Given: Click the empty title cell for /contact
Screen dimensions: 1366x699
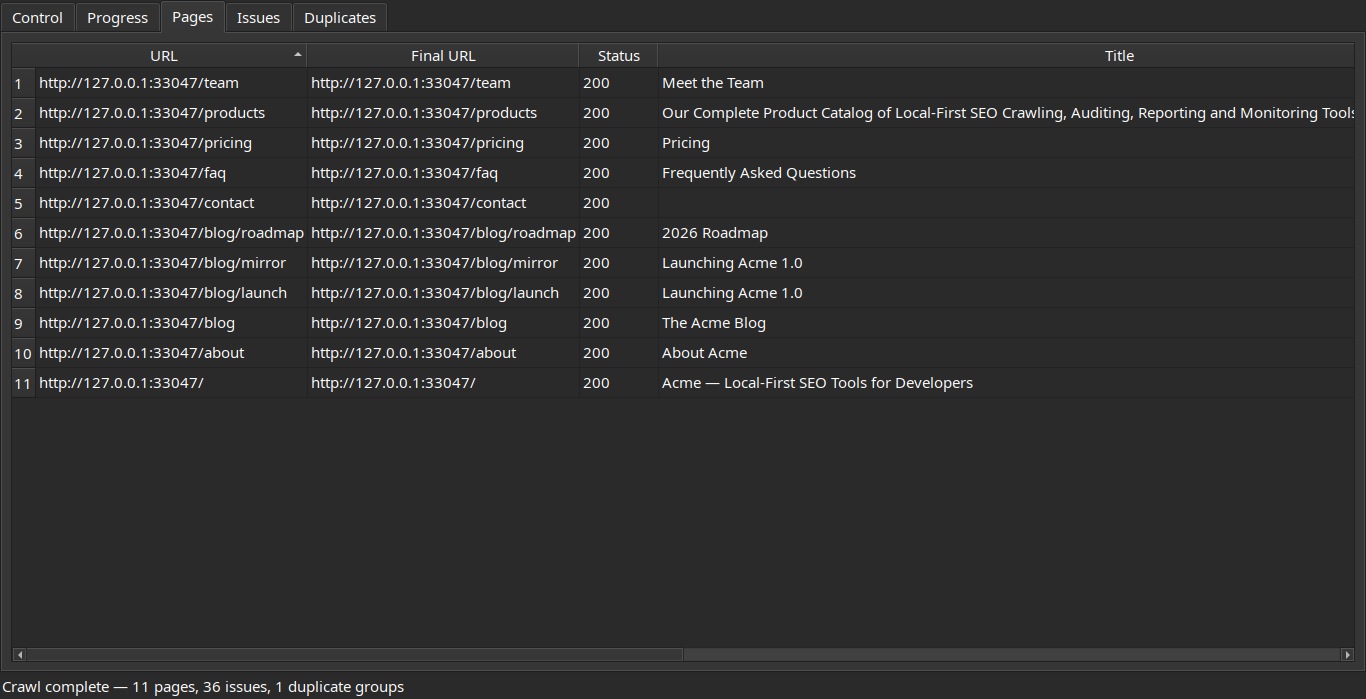Looking at the screenshot, I should pos(1006,203).
